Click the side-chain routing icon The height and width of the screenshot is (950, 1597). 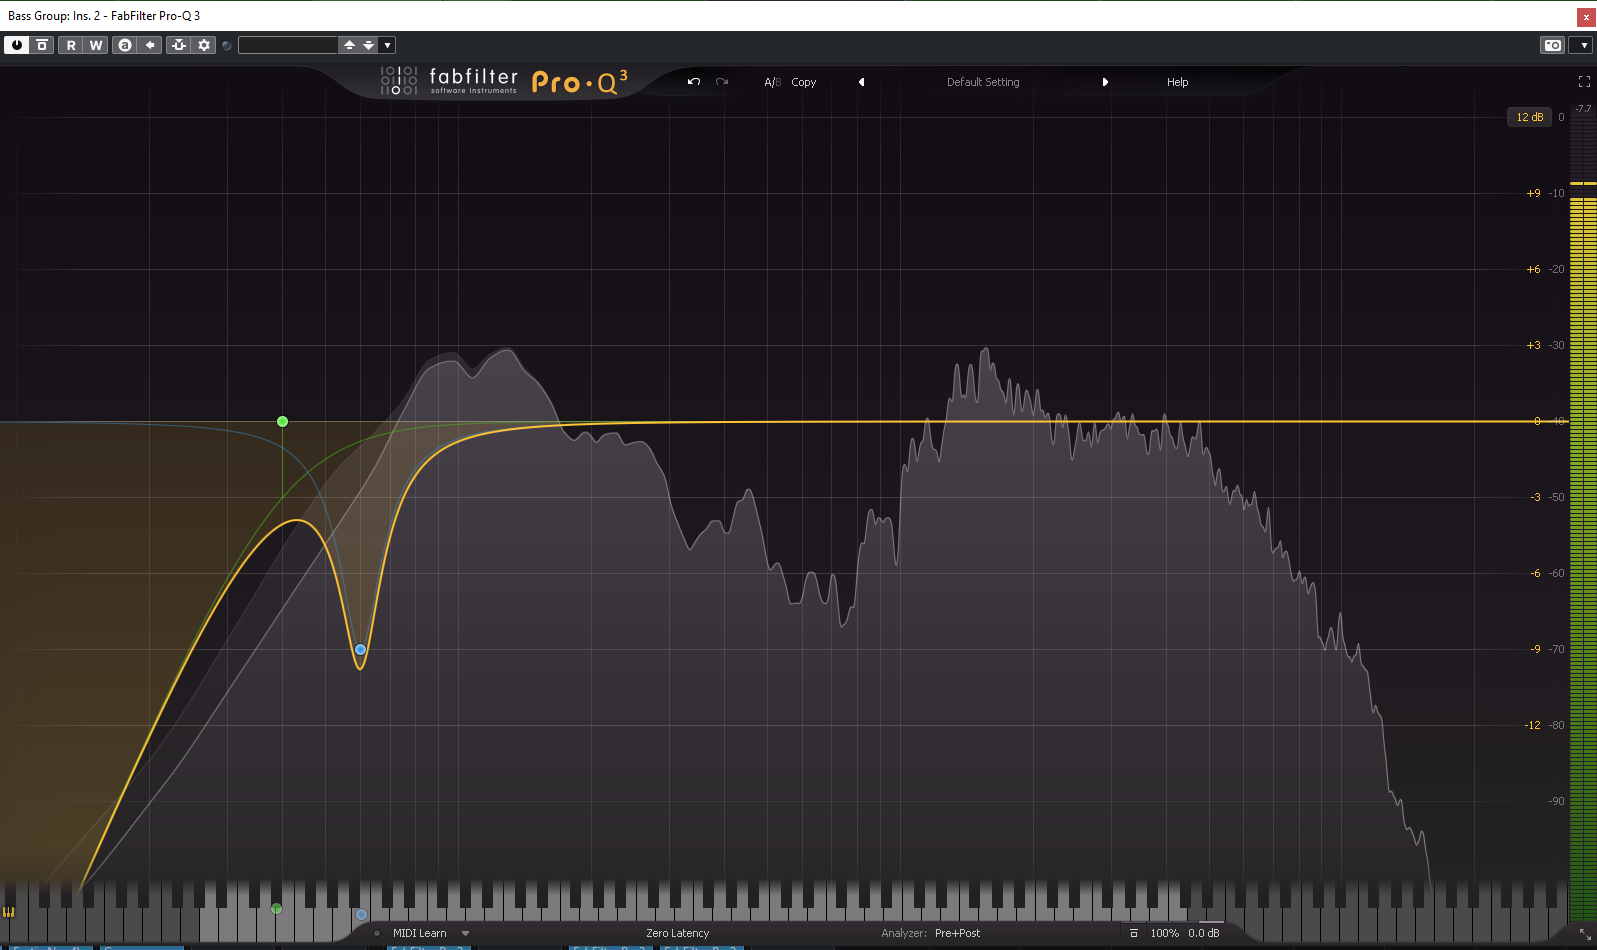tap(178, 45)
